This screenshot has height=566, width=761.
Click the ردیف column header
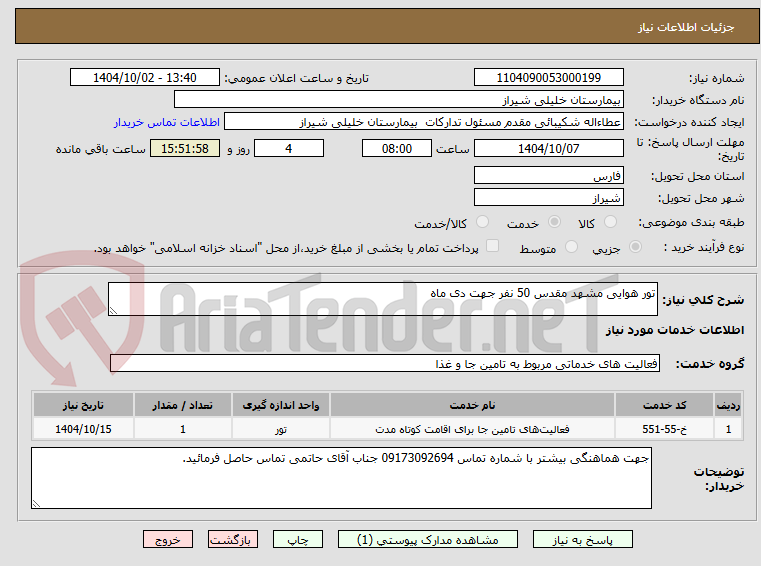(x=728, y=405)
